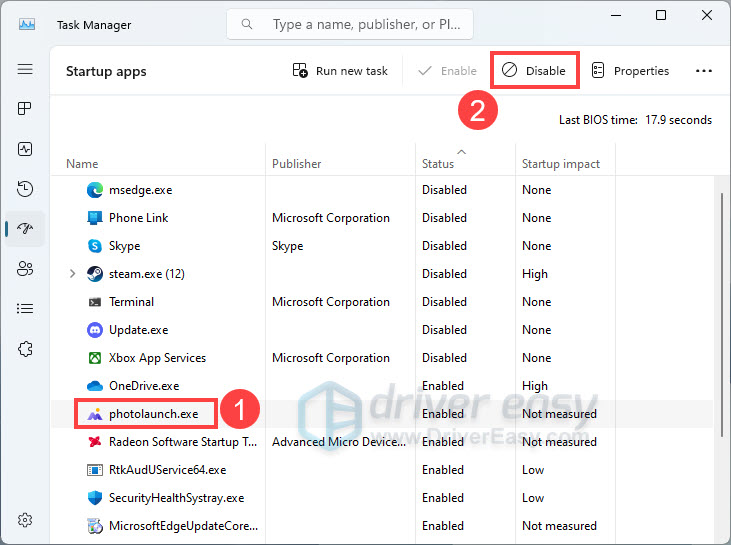Open Properties for selected app

pos(630,71)
